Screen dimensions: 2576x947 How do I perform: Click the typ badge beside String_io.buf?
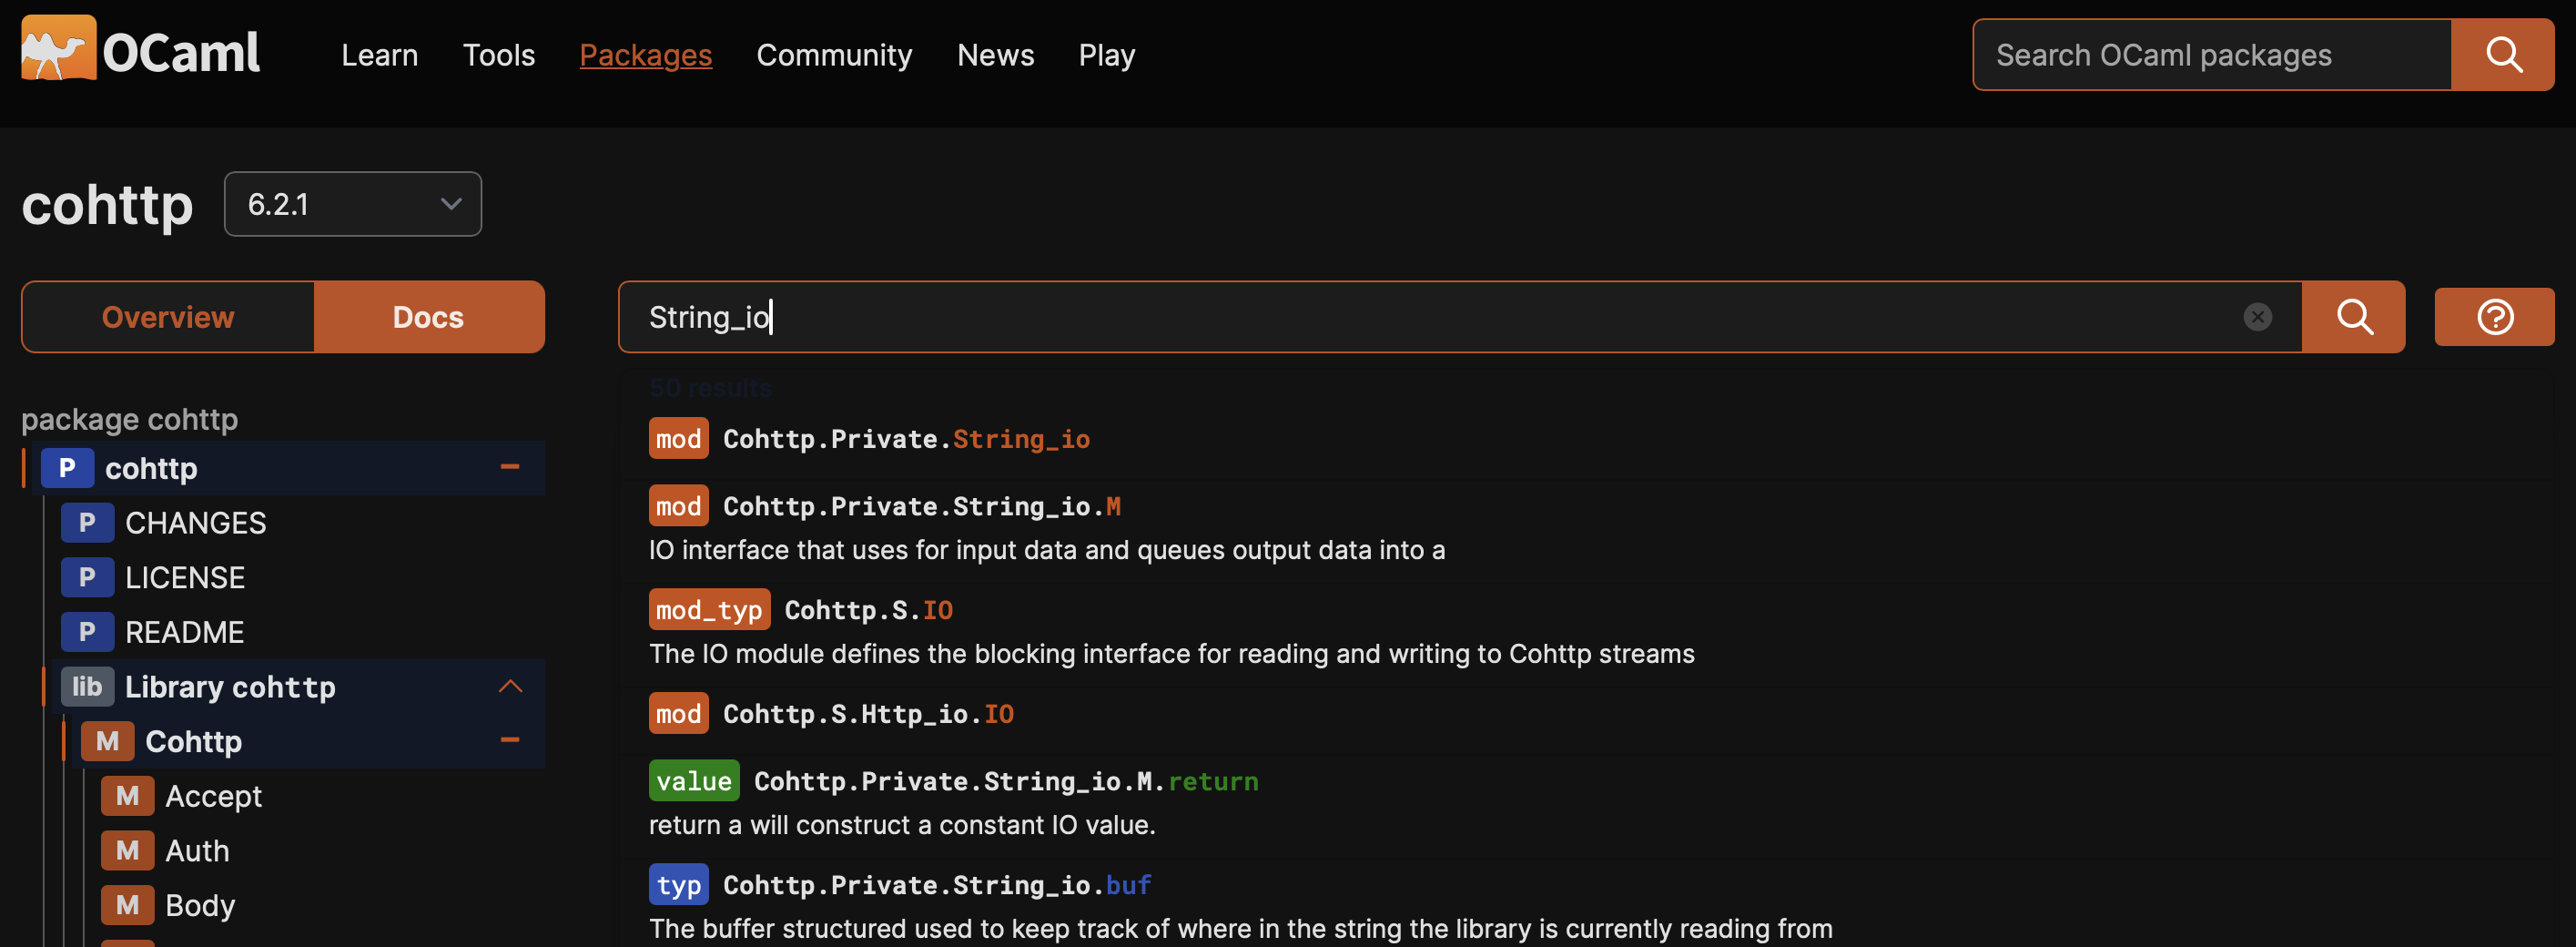(x=678, y=884)
